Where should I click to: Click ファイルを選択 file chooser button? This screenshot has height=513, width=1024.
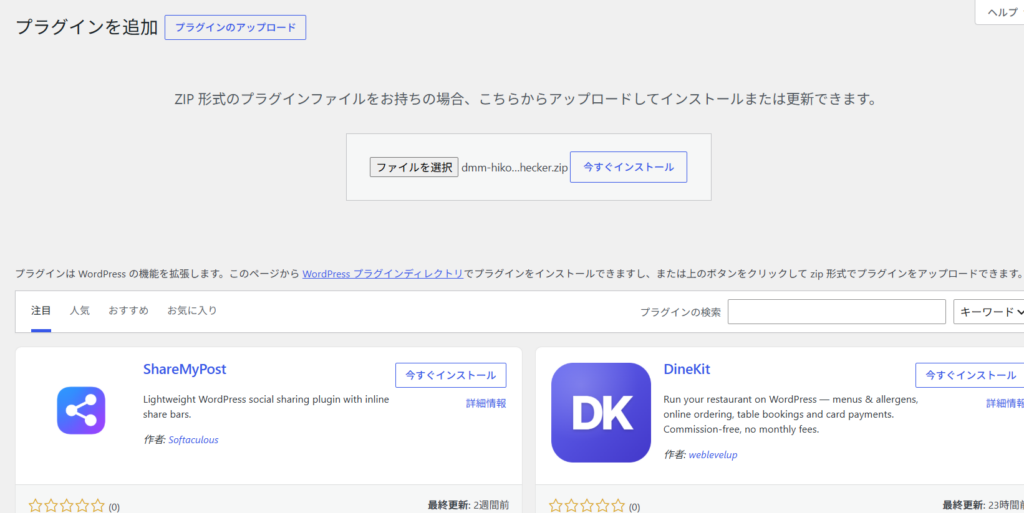pos(414,167)
